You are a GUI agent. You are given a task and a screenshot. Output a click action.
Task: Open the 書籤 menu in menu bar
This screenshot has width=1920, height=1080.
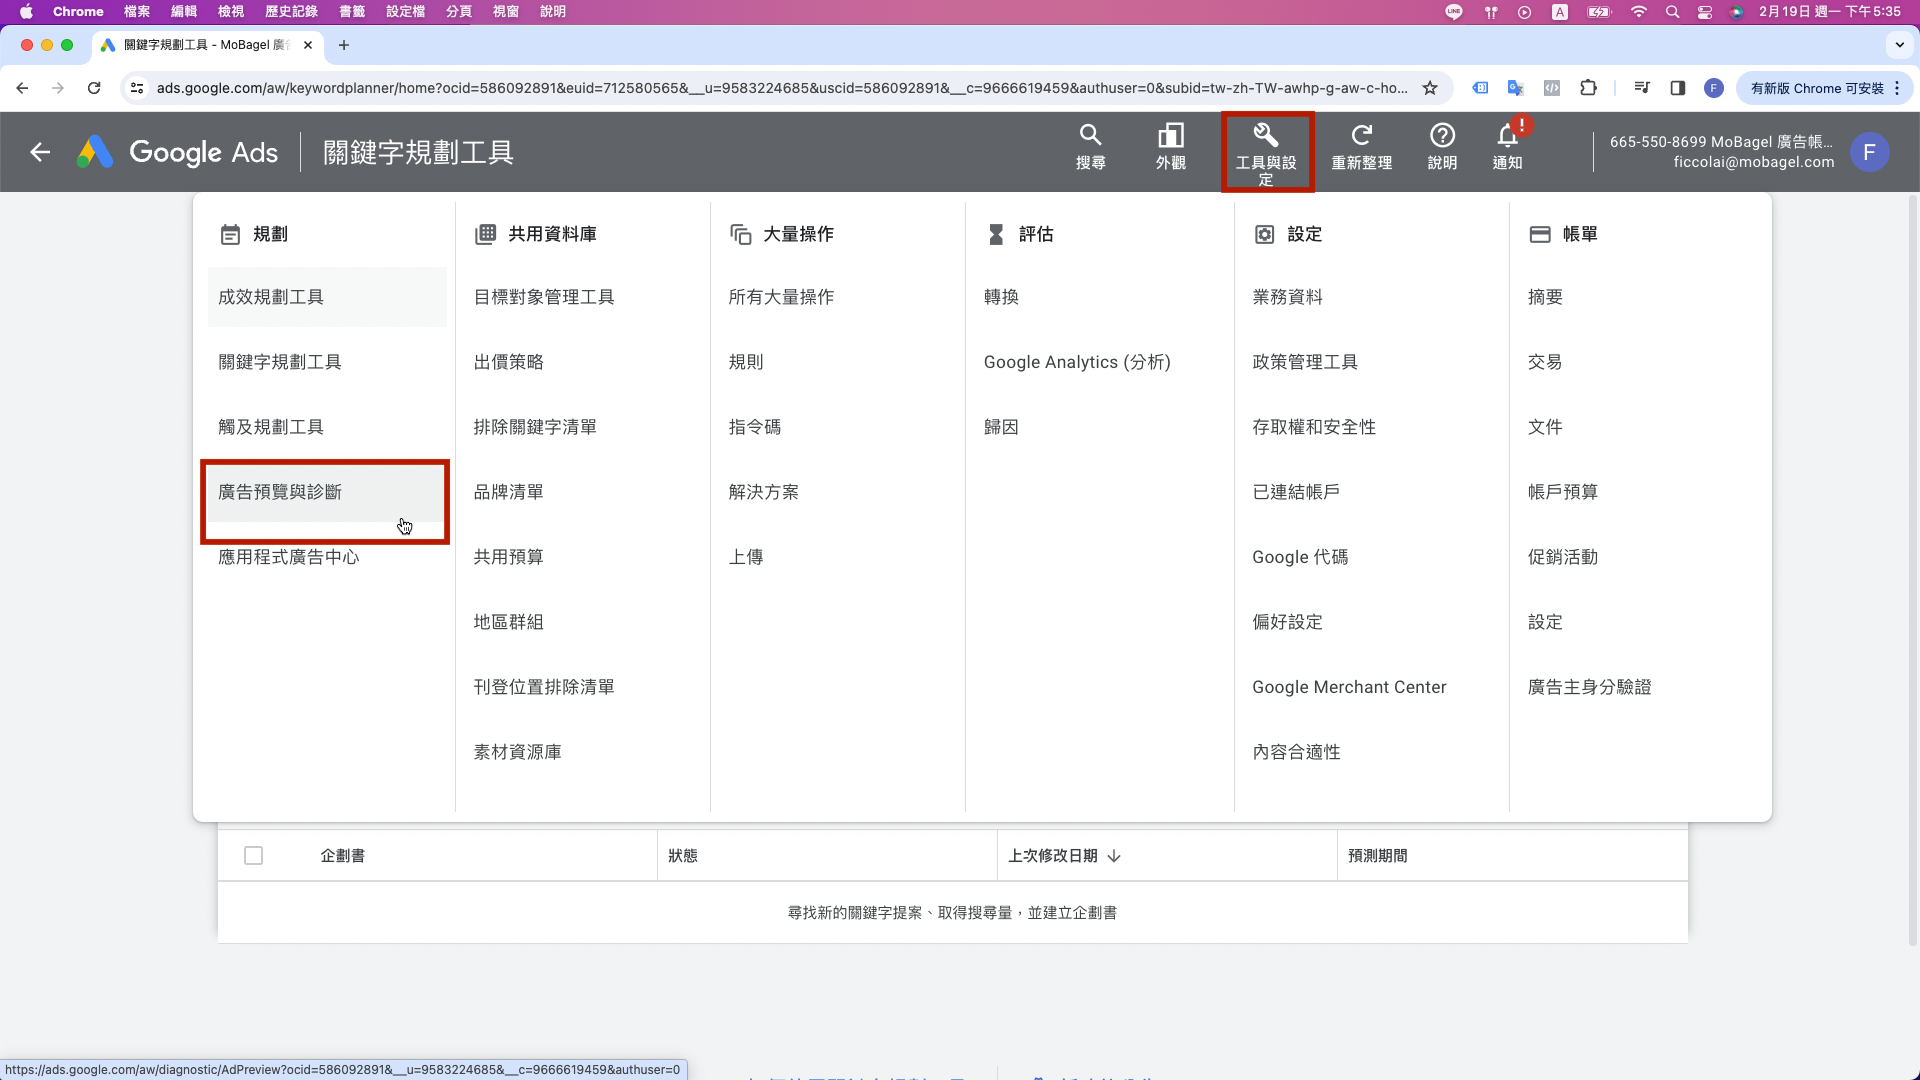(x=352, y=12)
